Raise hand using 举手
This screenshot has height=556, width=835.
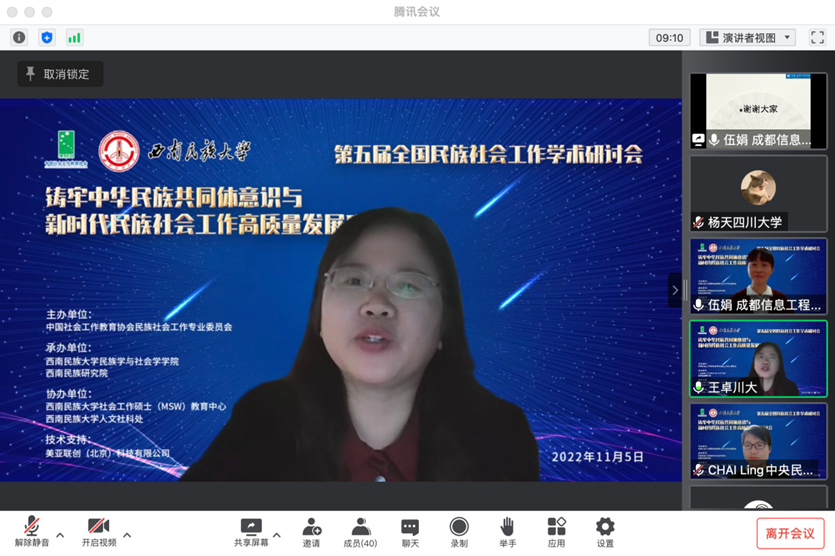tap(507, 532)
